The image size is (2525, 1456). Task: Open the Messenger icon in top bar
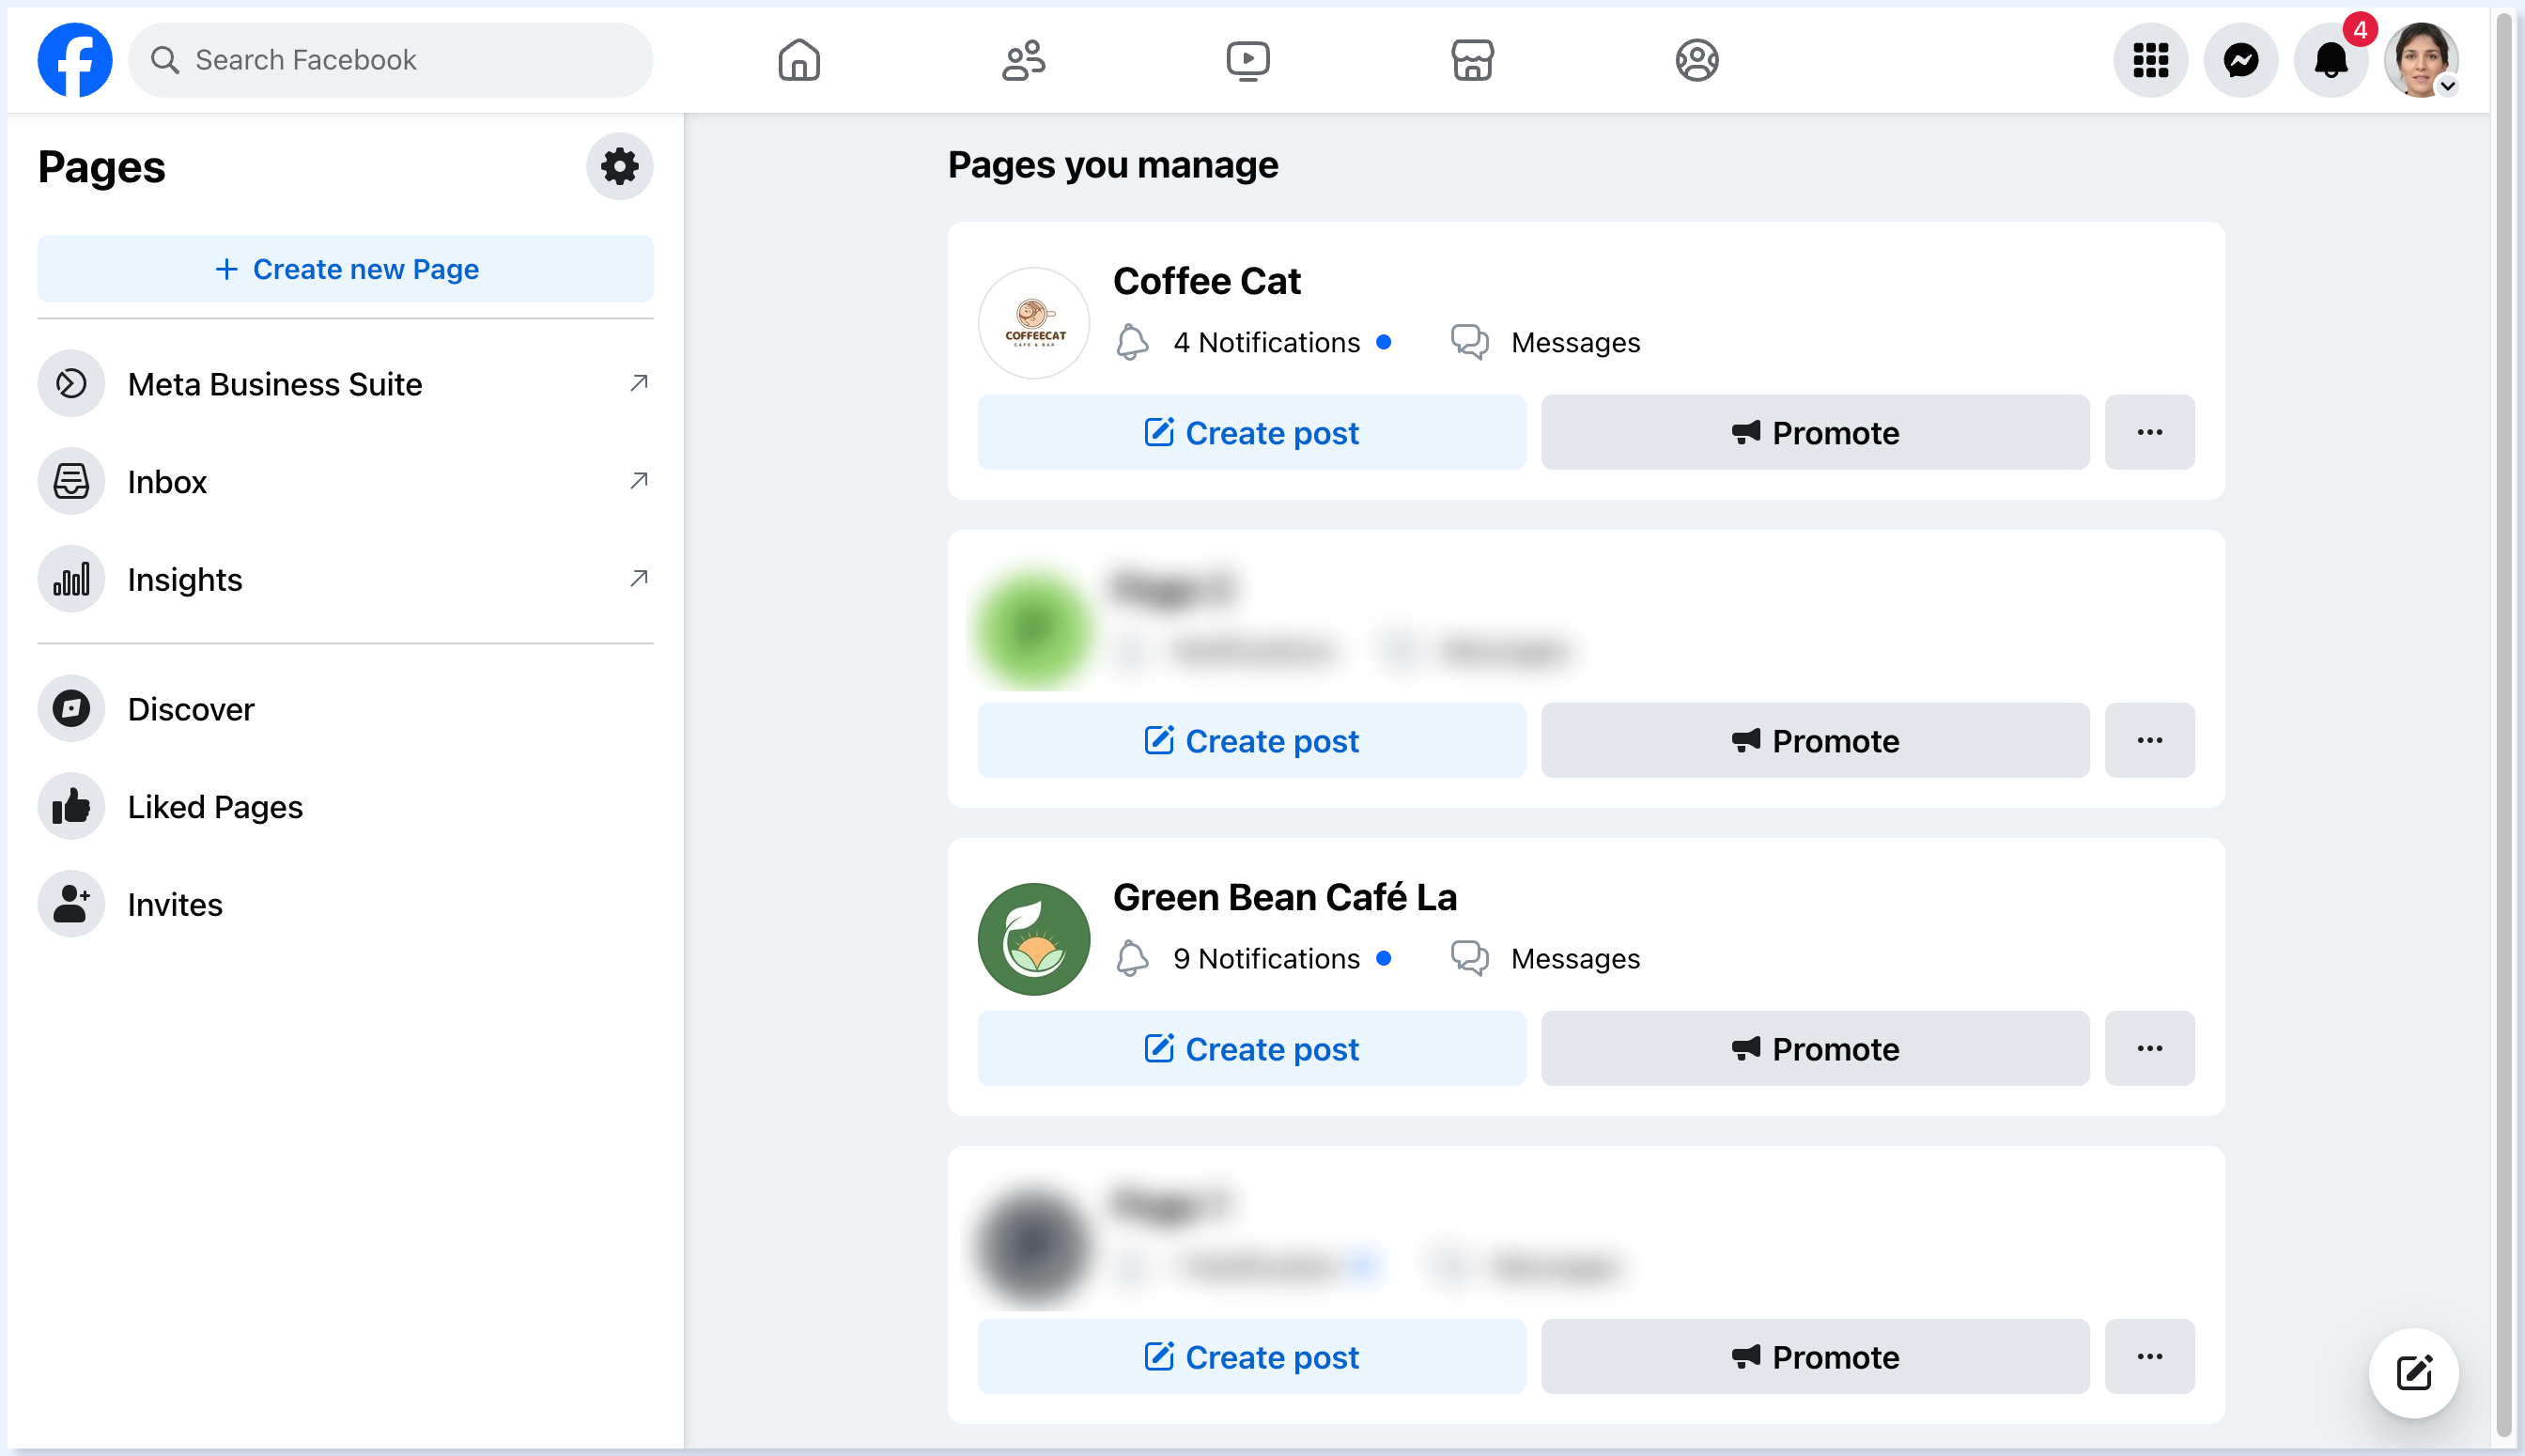[x=2240, y=60]
